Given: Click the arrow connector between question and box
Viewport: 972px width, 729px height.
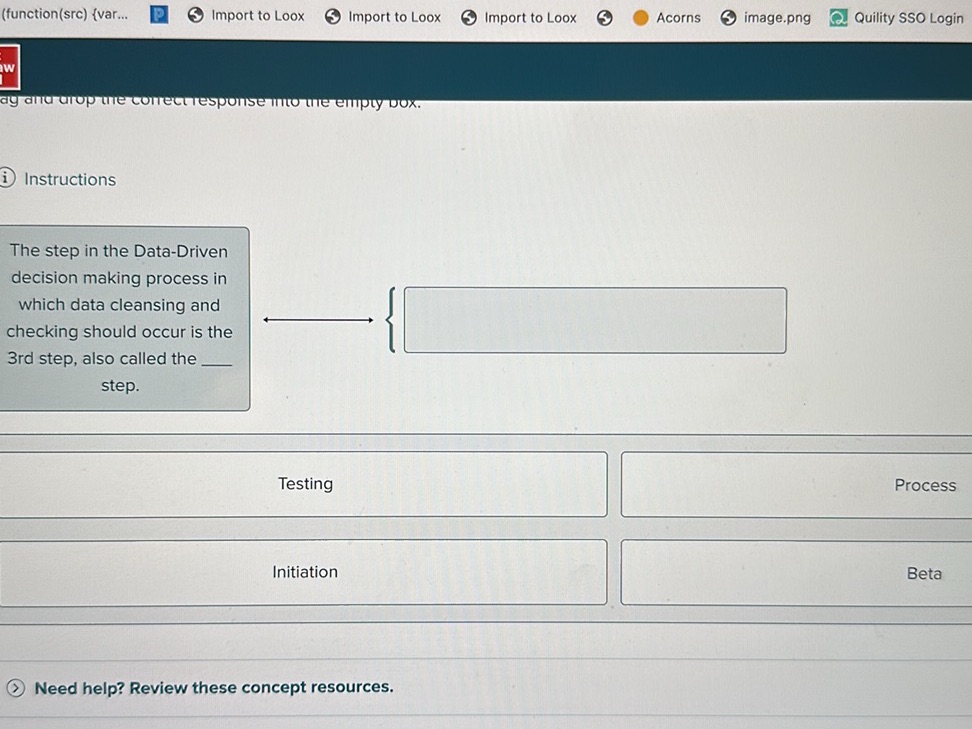Looking at the screenshot, I should coord(318,319).
